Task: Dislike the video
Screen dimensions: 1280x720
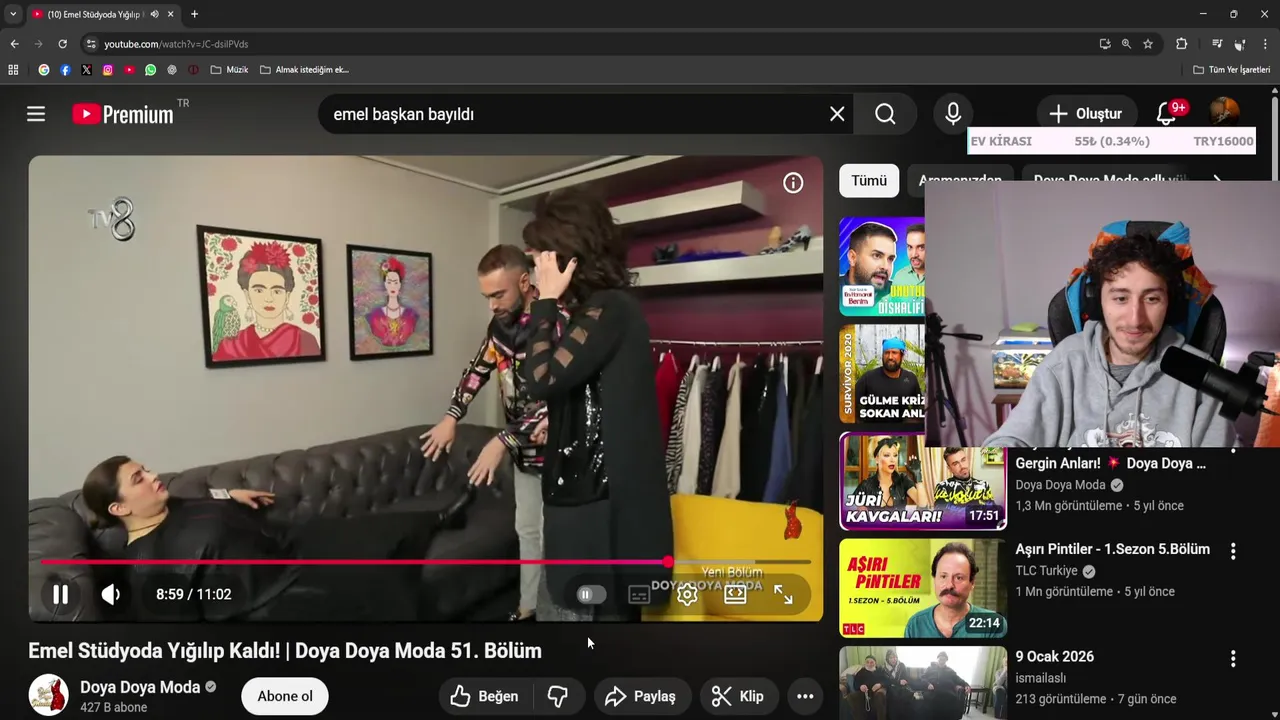Action: (x=558, y=696)
